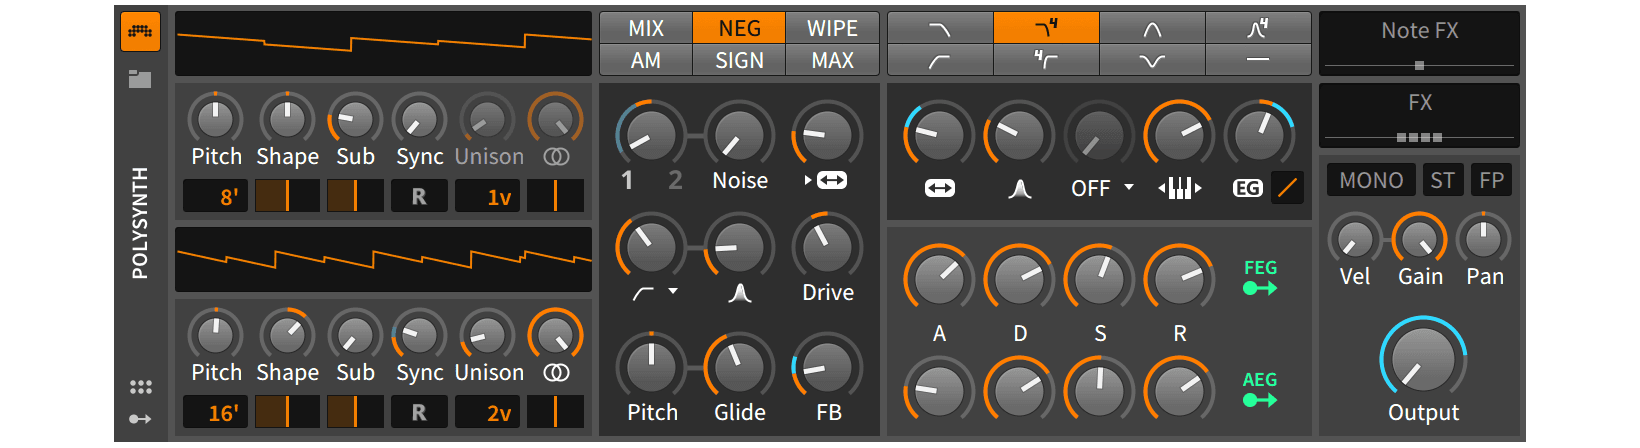Open the OFF dropdown menu
Viewport: 1640px width, 448px height.
pos(1102,188)
